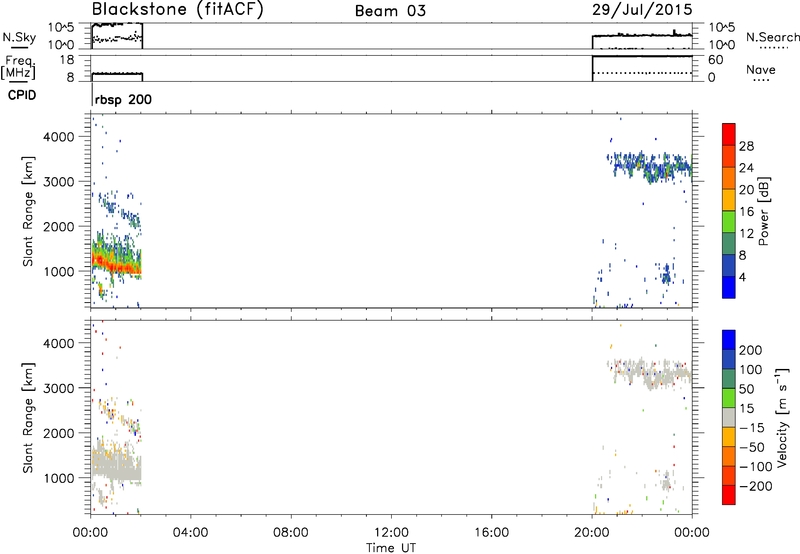Click the 'Power [dB]' colorbar title
This screenshot has width=800, height=554.
click(x=764, y=211)
